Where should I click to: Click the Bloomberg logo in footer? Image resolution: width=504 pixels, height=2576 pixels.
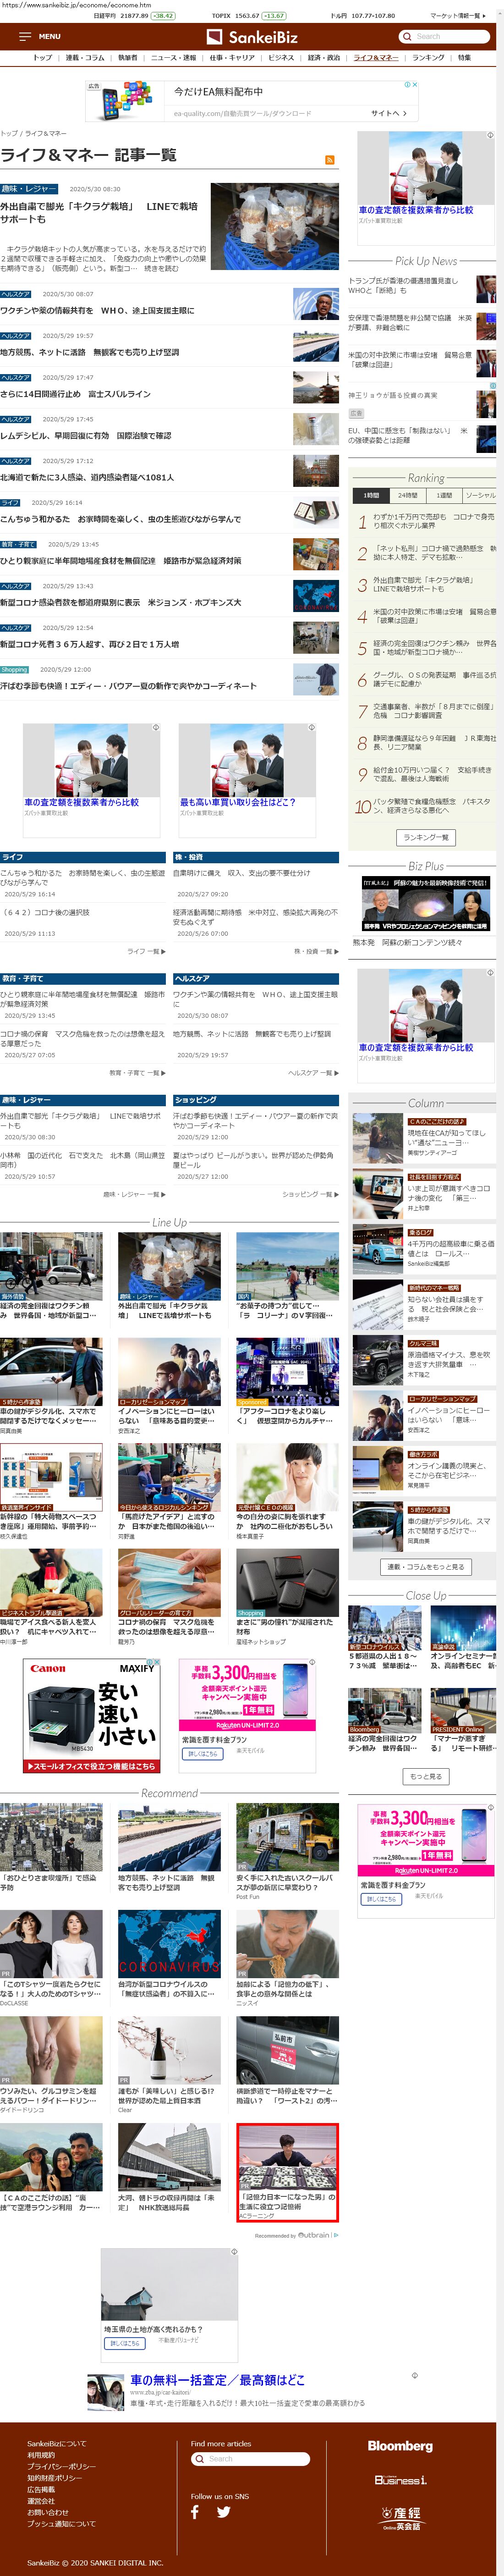[x=400, y=2445]
